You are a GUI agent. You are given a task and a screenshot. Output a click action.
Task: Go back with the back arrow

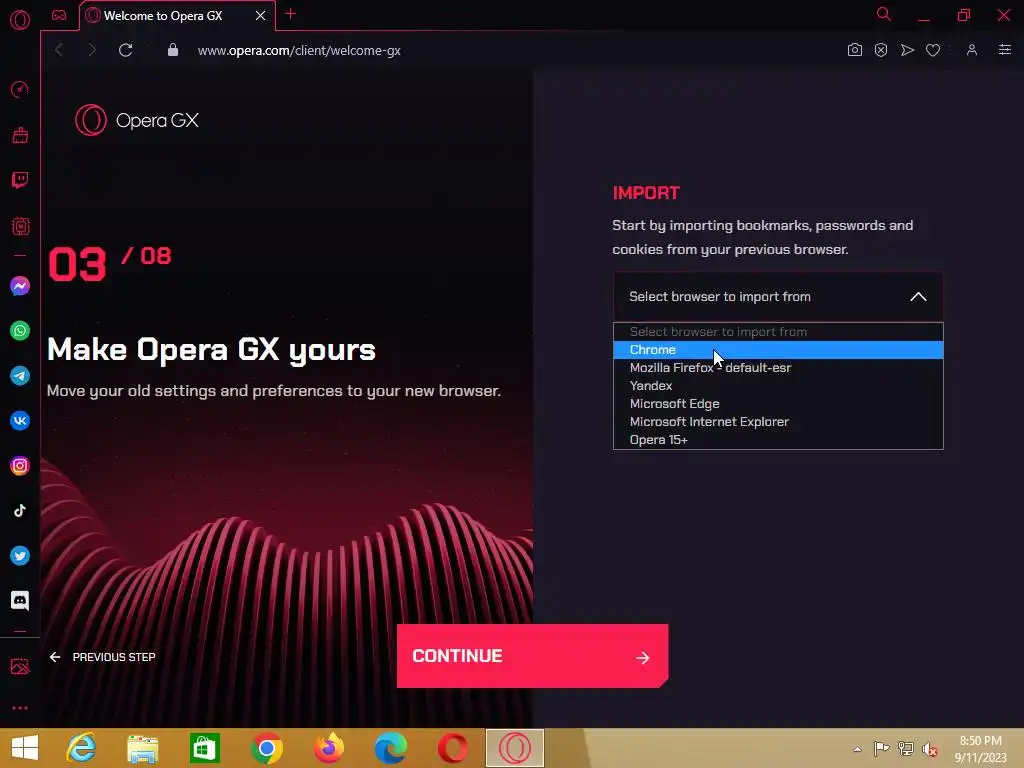(59, 50)
